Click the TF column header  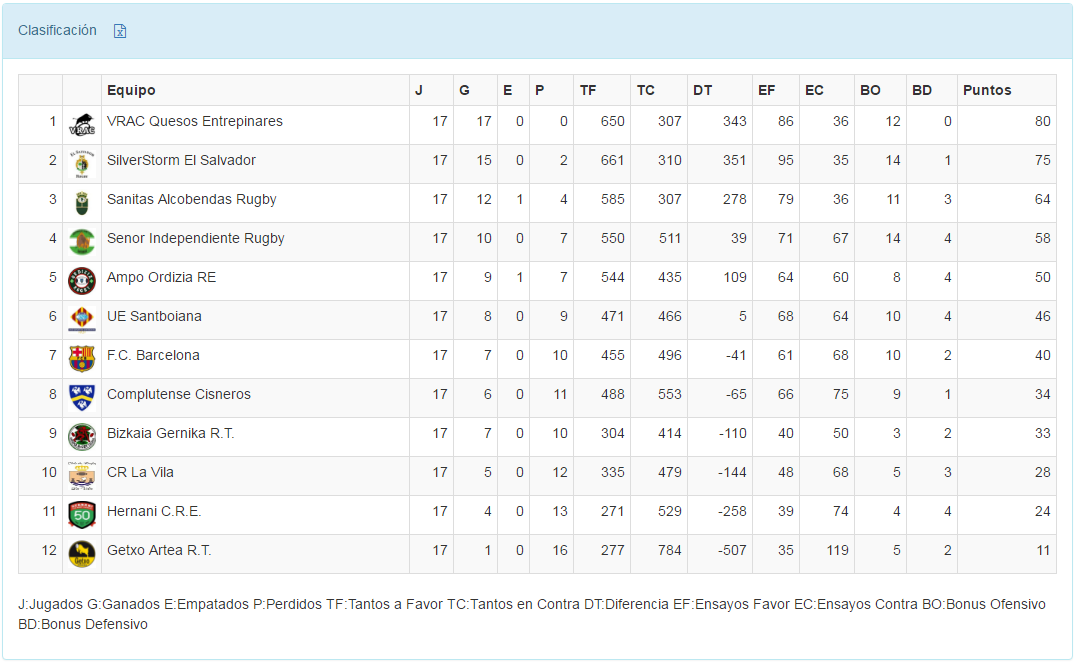coord(588,90)
